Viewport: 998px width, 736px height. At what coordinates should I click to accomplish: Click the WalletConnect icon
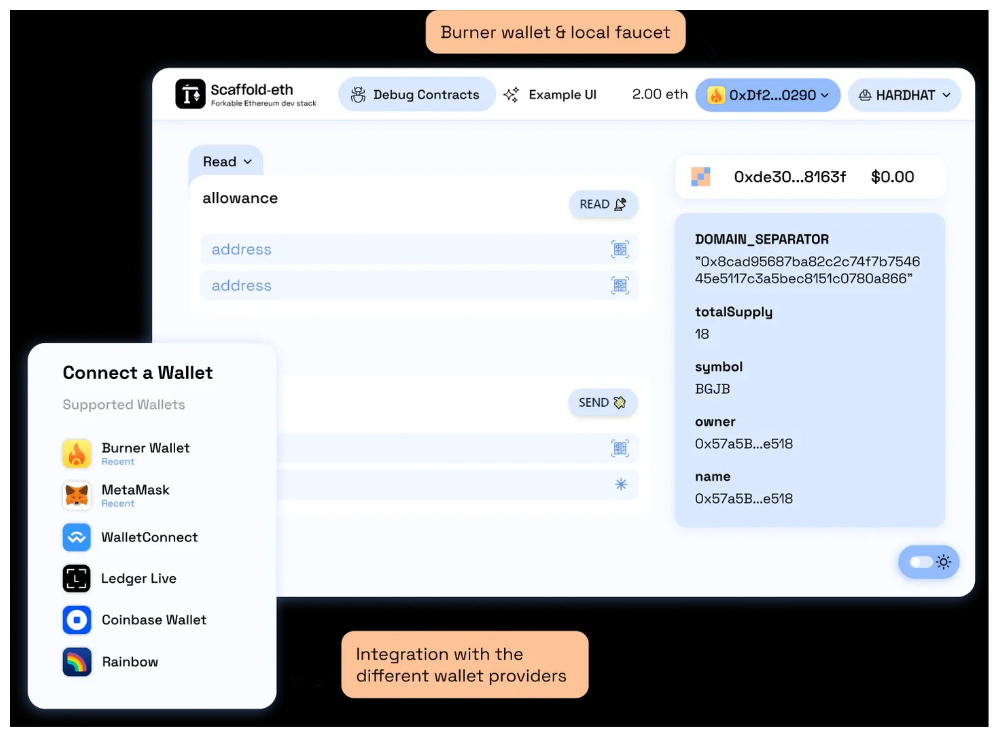77,537
